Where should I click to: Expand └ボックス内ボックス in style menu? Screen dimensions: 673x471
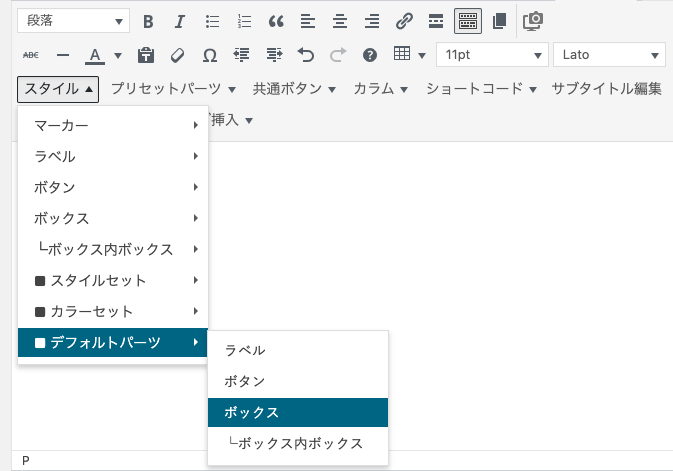[x=113, y=249]
